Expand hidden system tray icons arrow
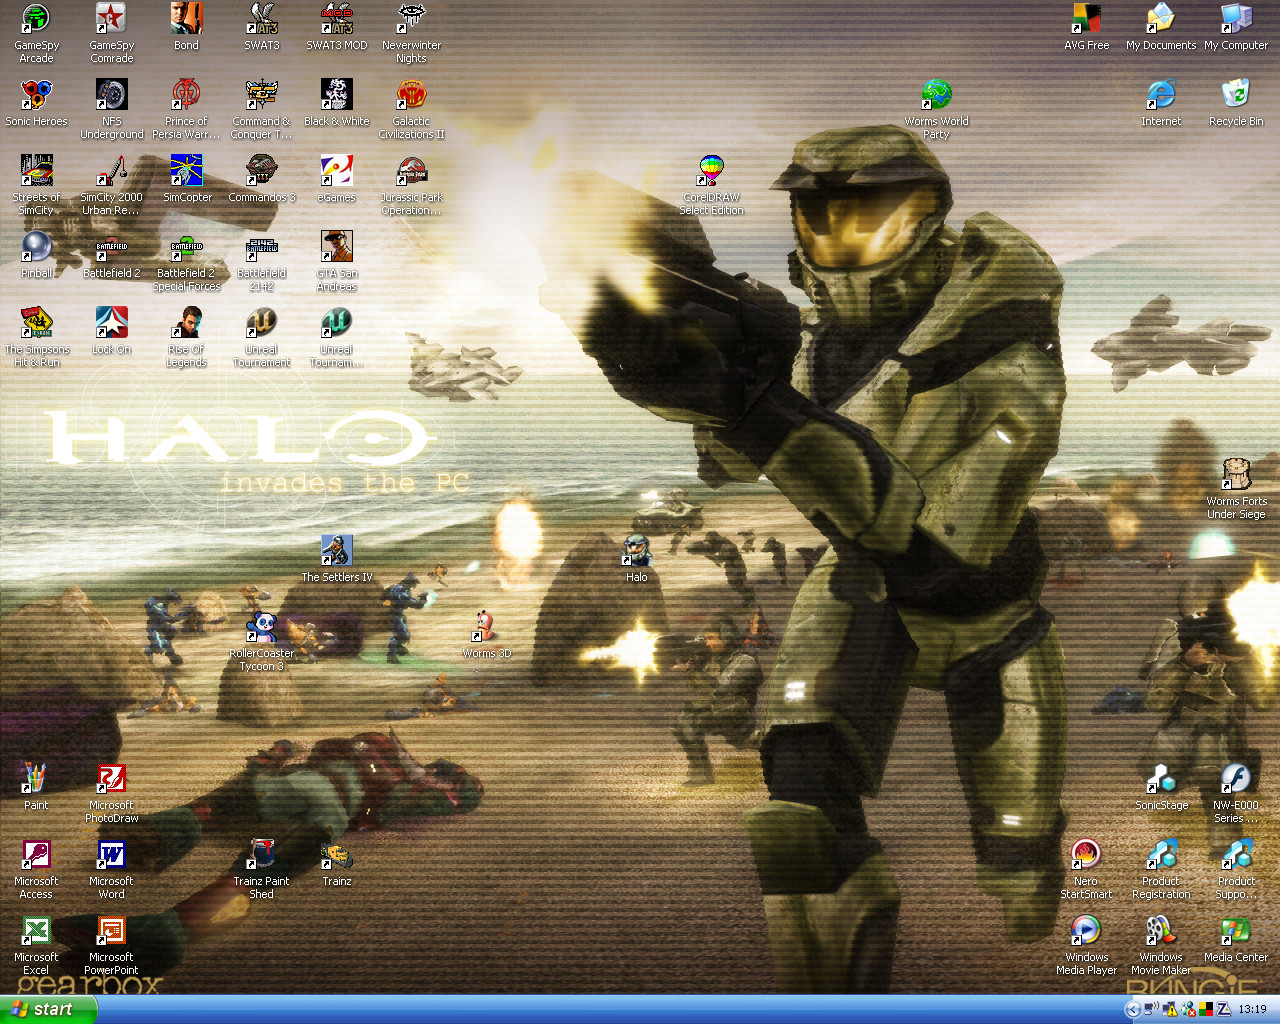 [x=1132, y=1009]
